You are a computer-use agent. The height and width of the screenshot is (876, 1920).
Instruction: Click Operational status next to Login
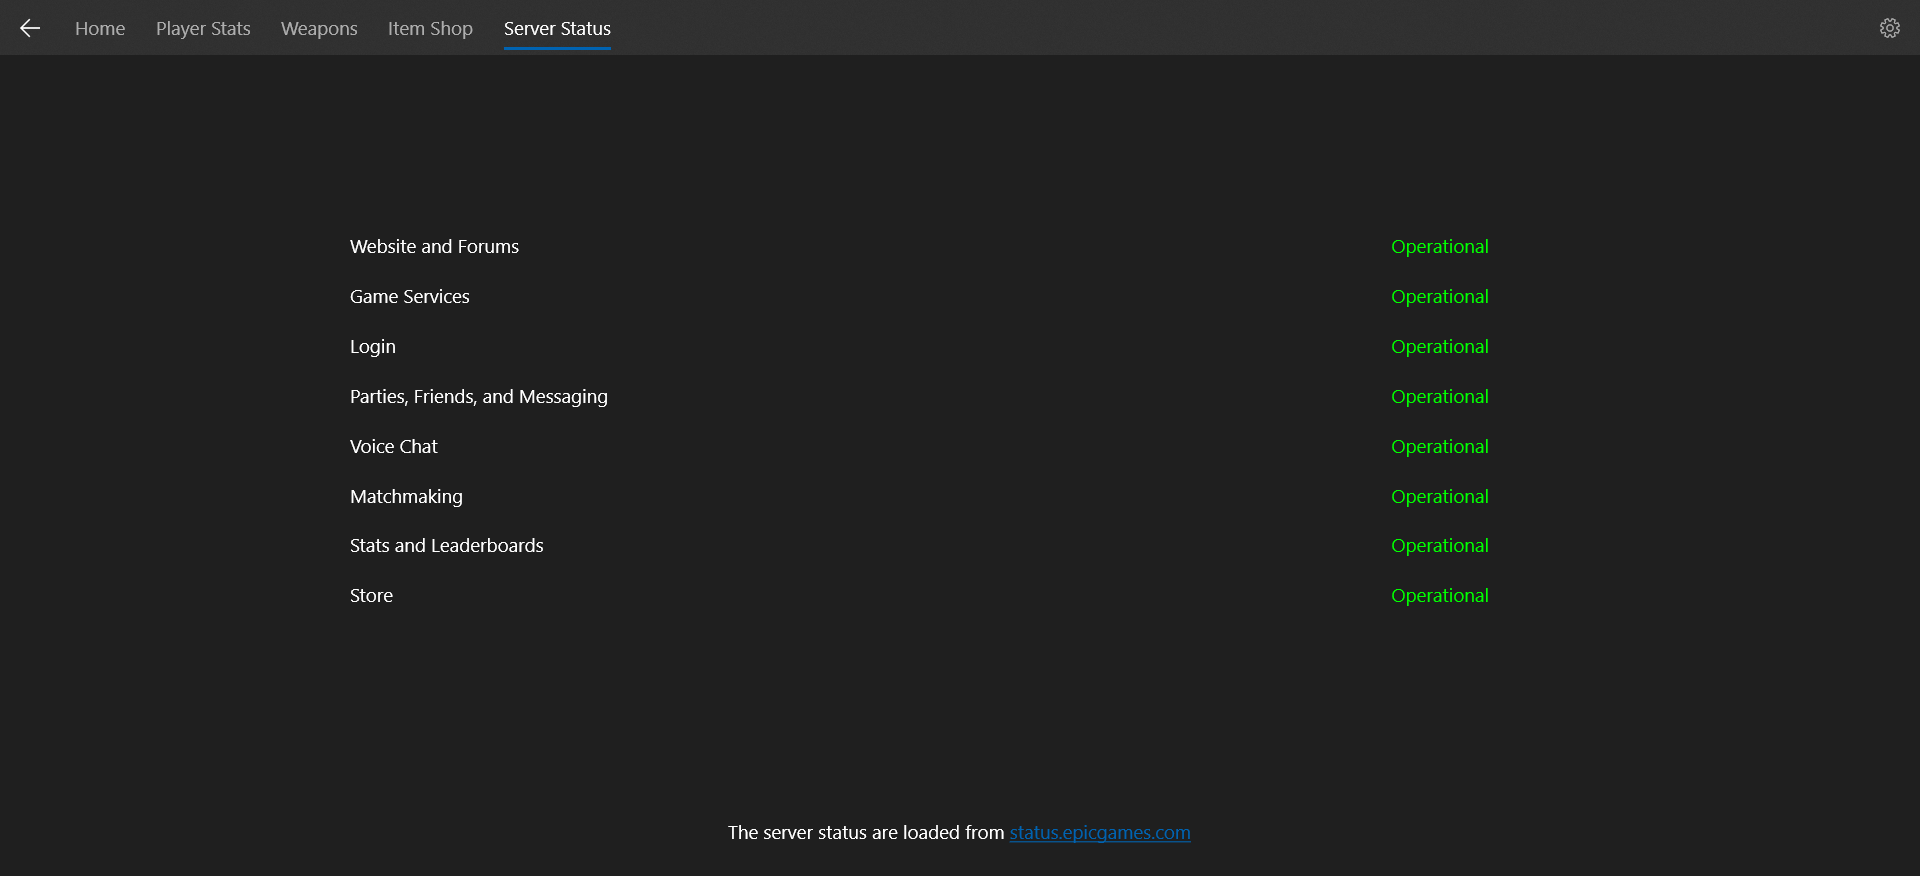pyautogui.click(x=1440, y=347)
